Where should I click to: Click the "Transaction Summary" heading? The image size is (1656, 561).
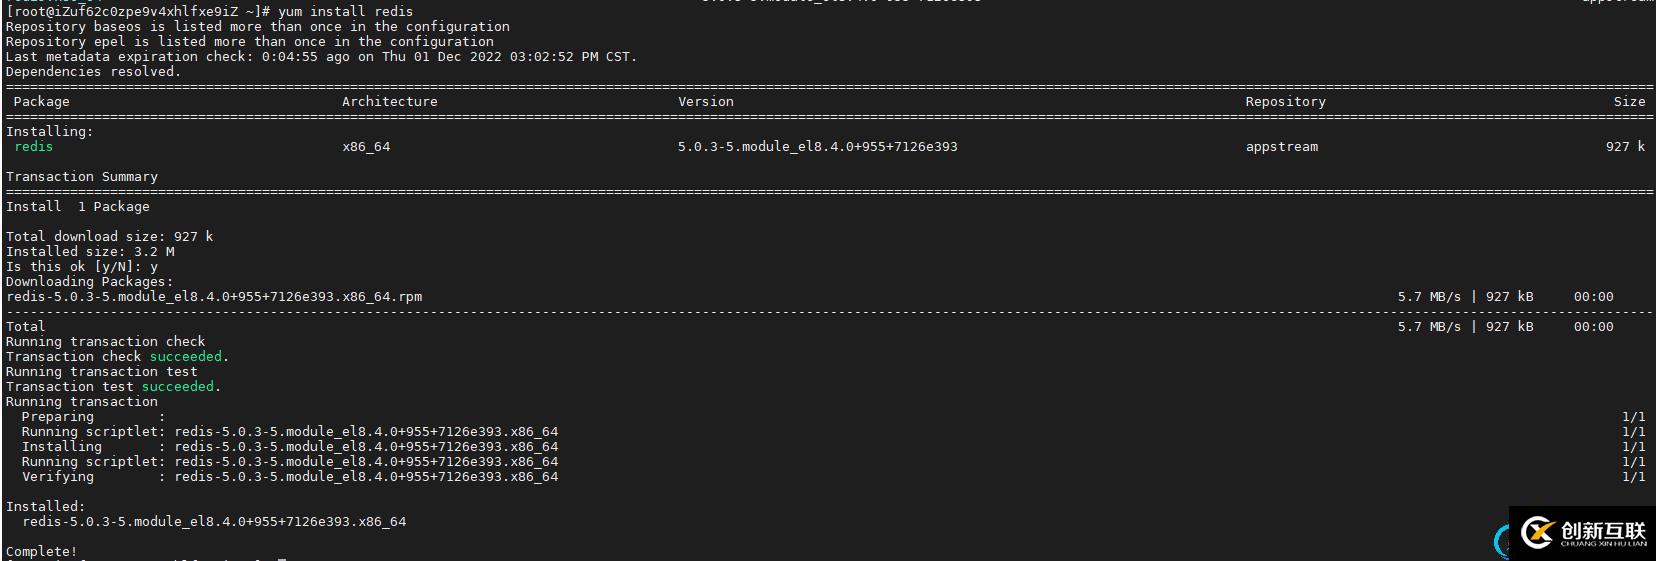[x=81, y=177]
